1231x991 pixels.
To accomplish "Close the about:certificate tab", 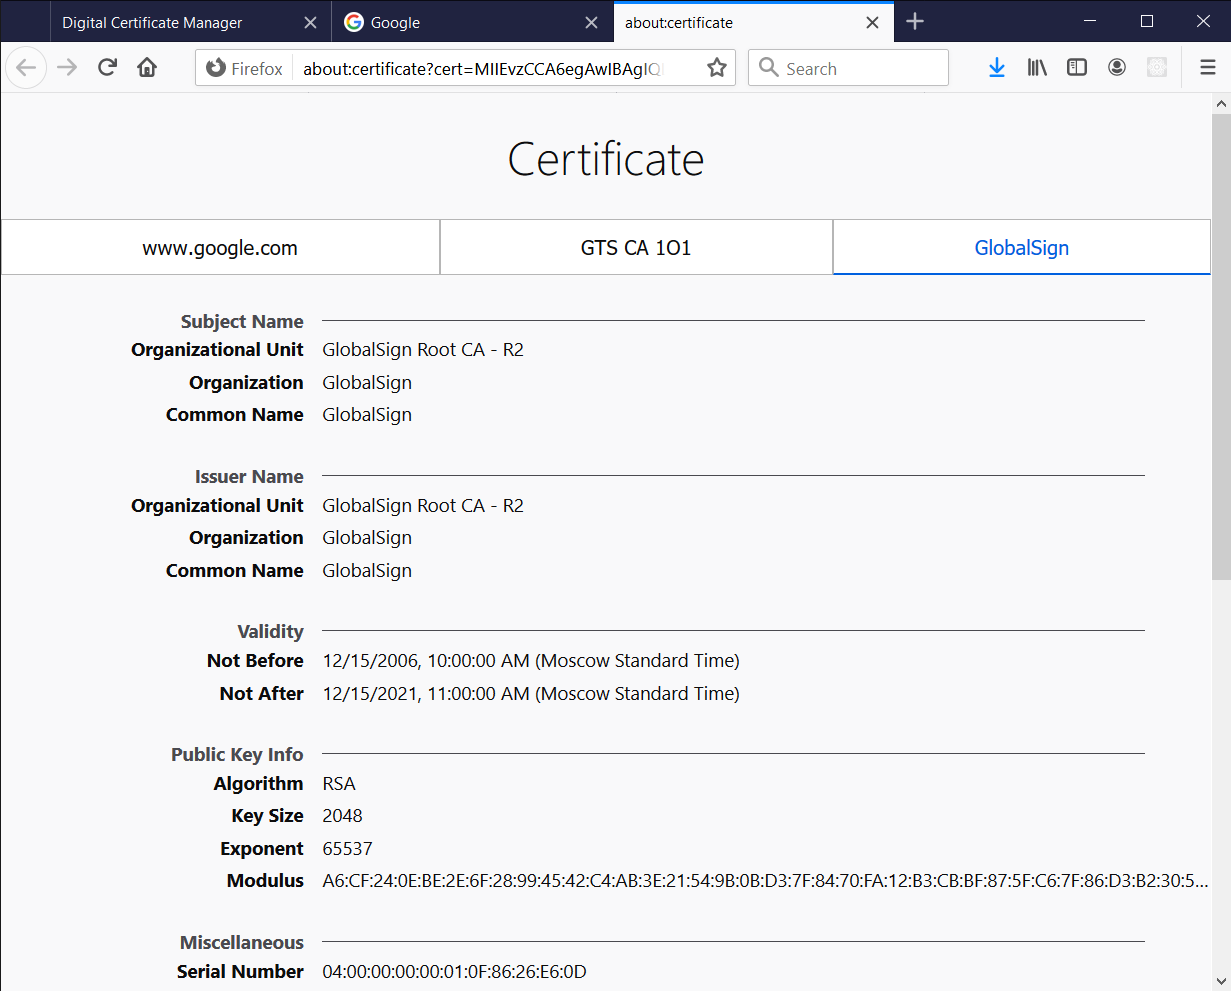I will pos(873,22).
